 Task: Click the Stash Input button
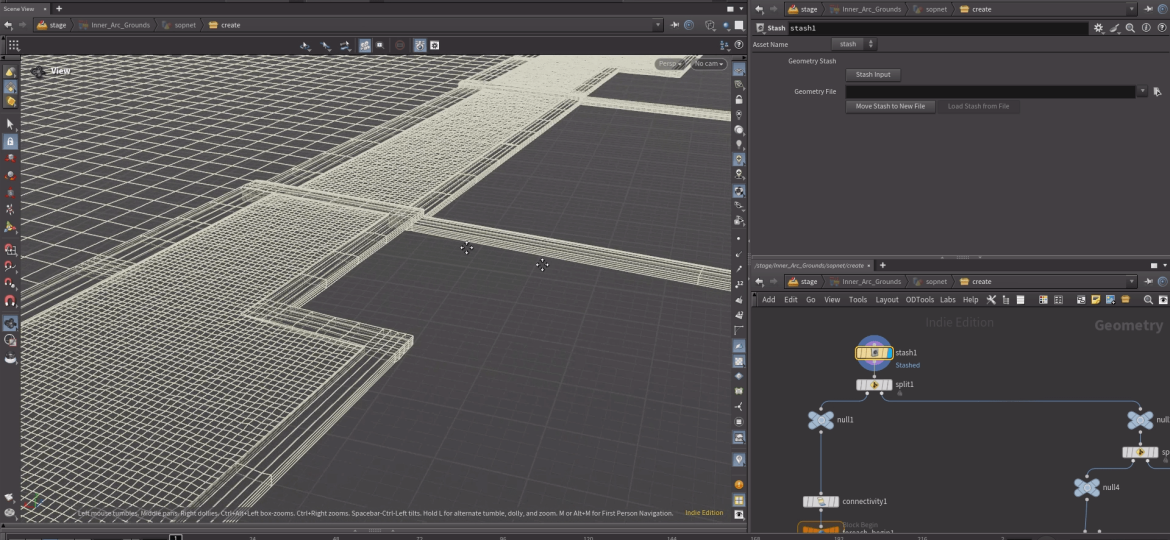(873, 74)
